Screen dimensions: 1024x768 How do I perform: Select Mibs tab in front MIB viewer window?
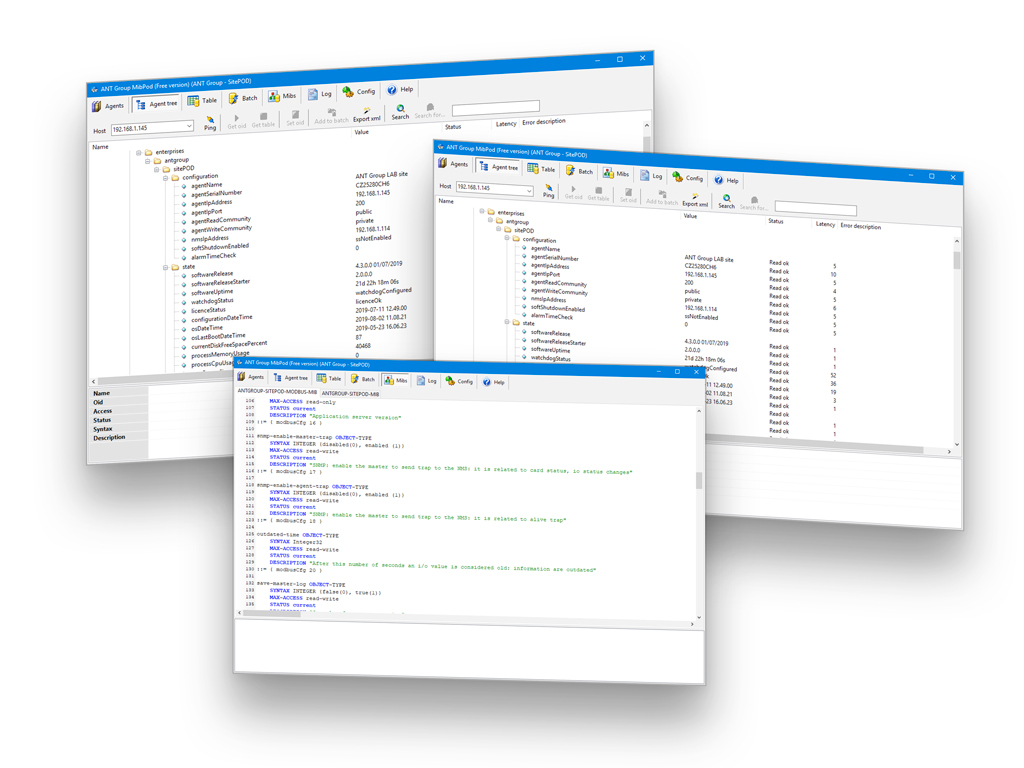click(x=396, y=380)
